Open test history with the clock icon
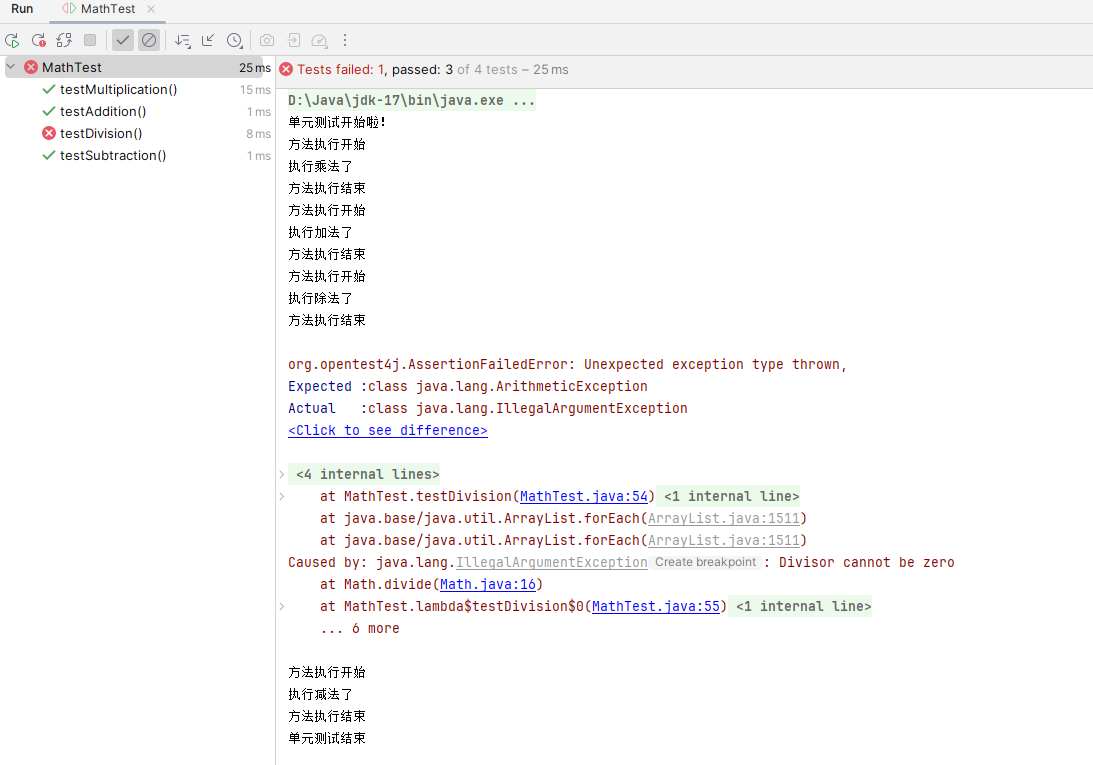 tap(233, 40)
